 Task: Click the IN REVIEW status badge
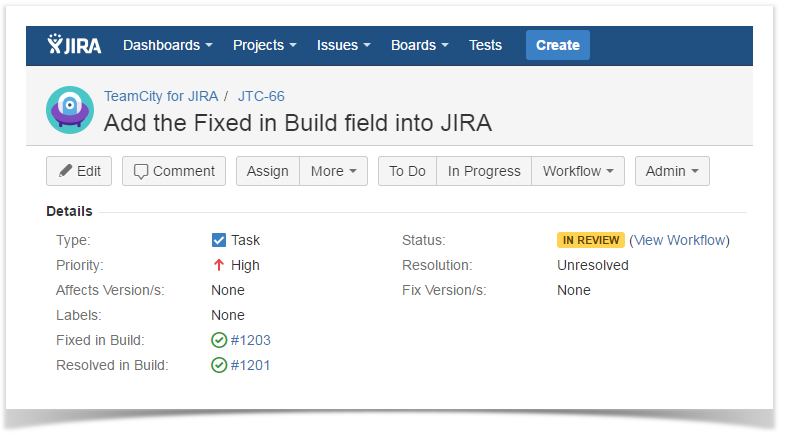point(591,240)
